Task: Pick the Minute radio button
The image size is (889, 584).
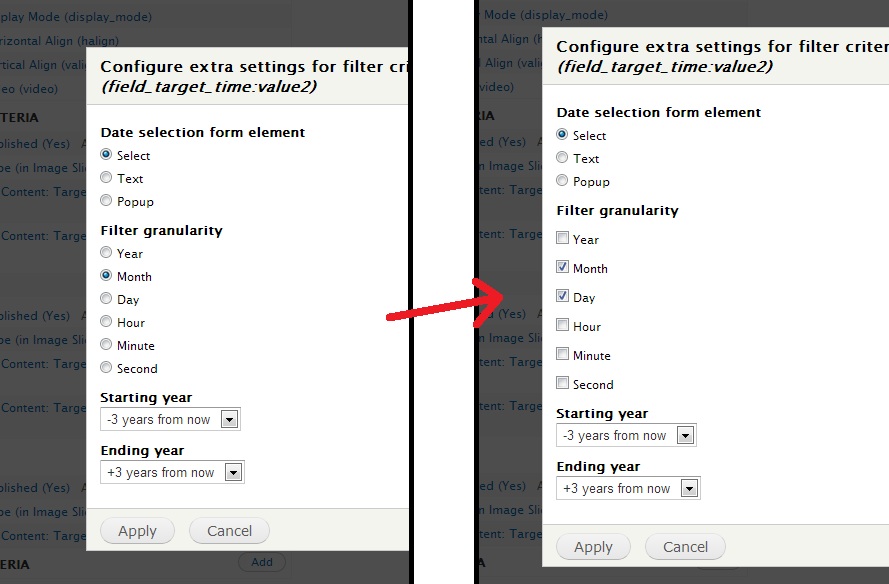Action: click(106, 344)
